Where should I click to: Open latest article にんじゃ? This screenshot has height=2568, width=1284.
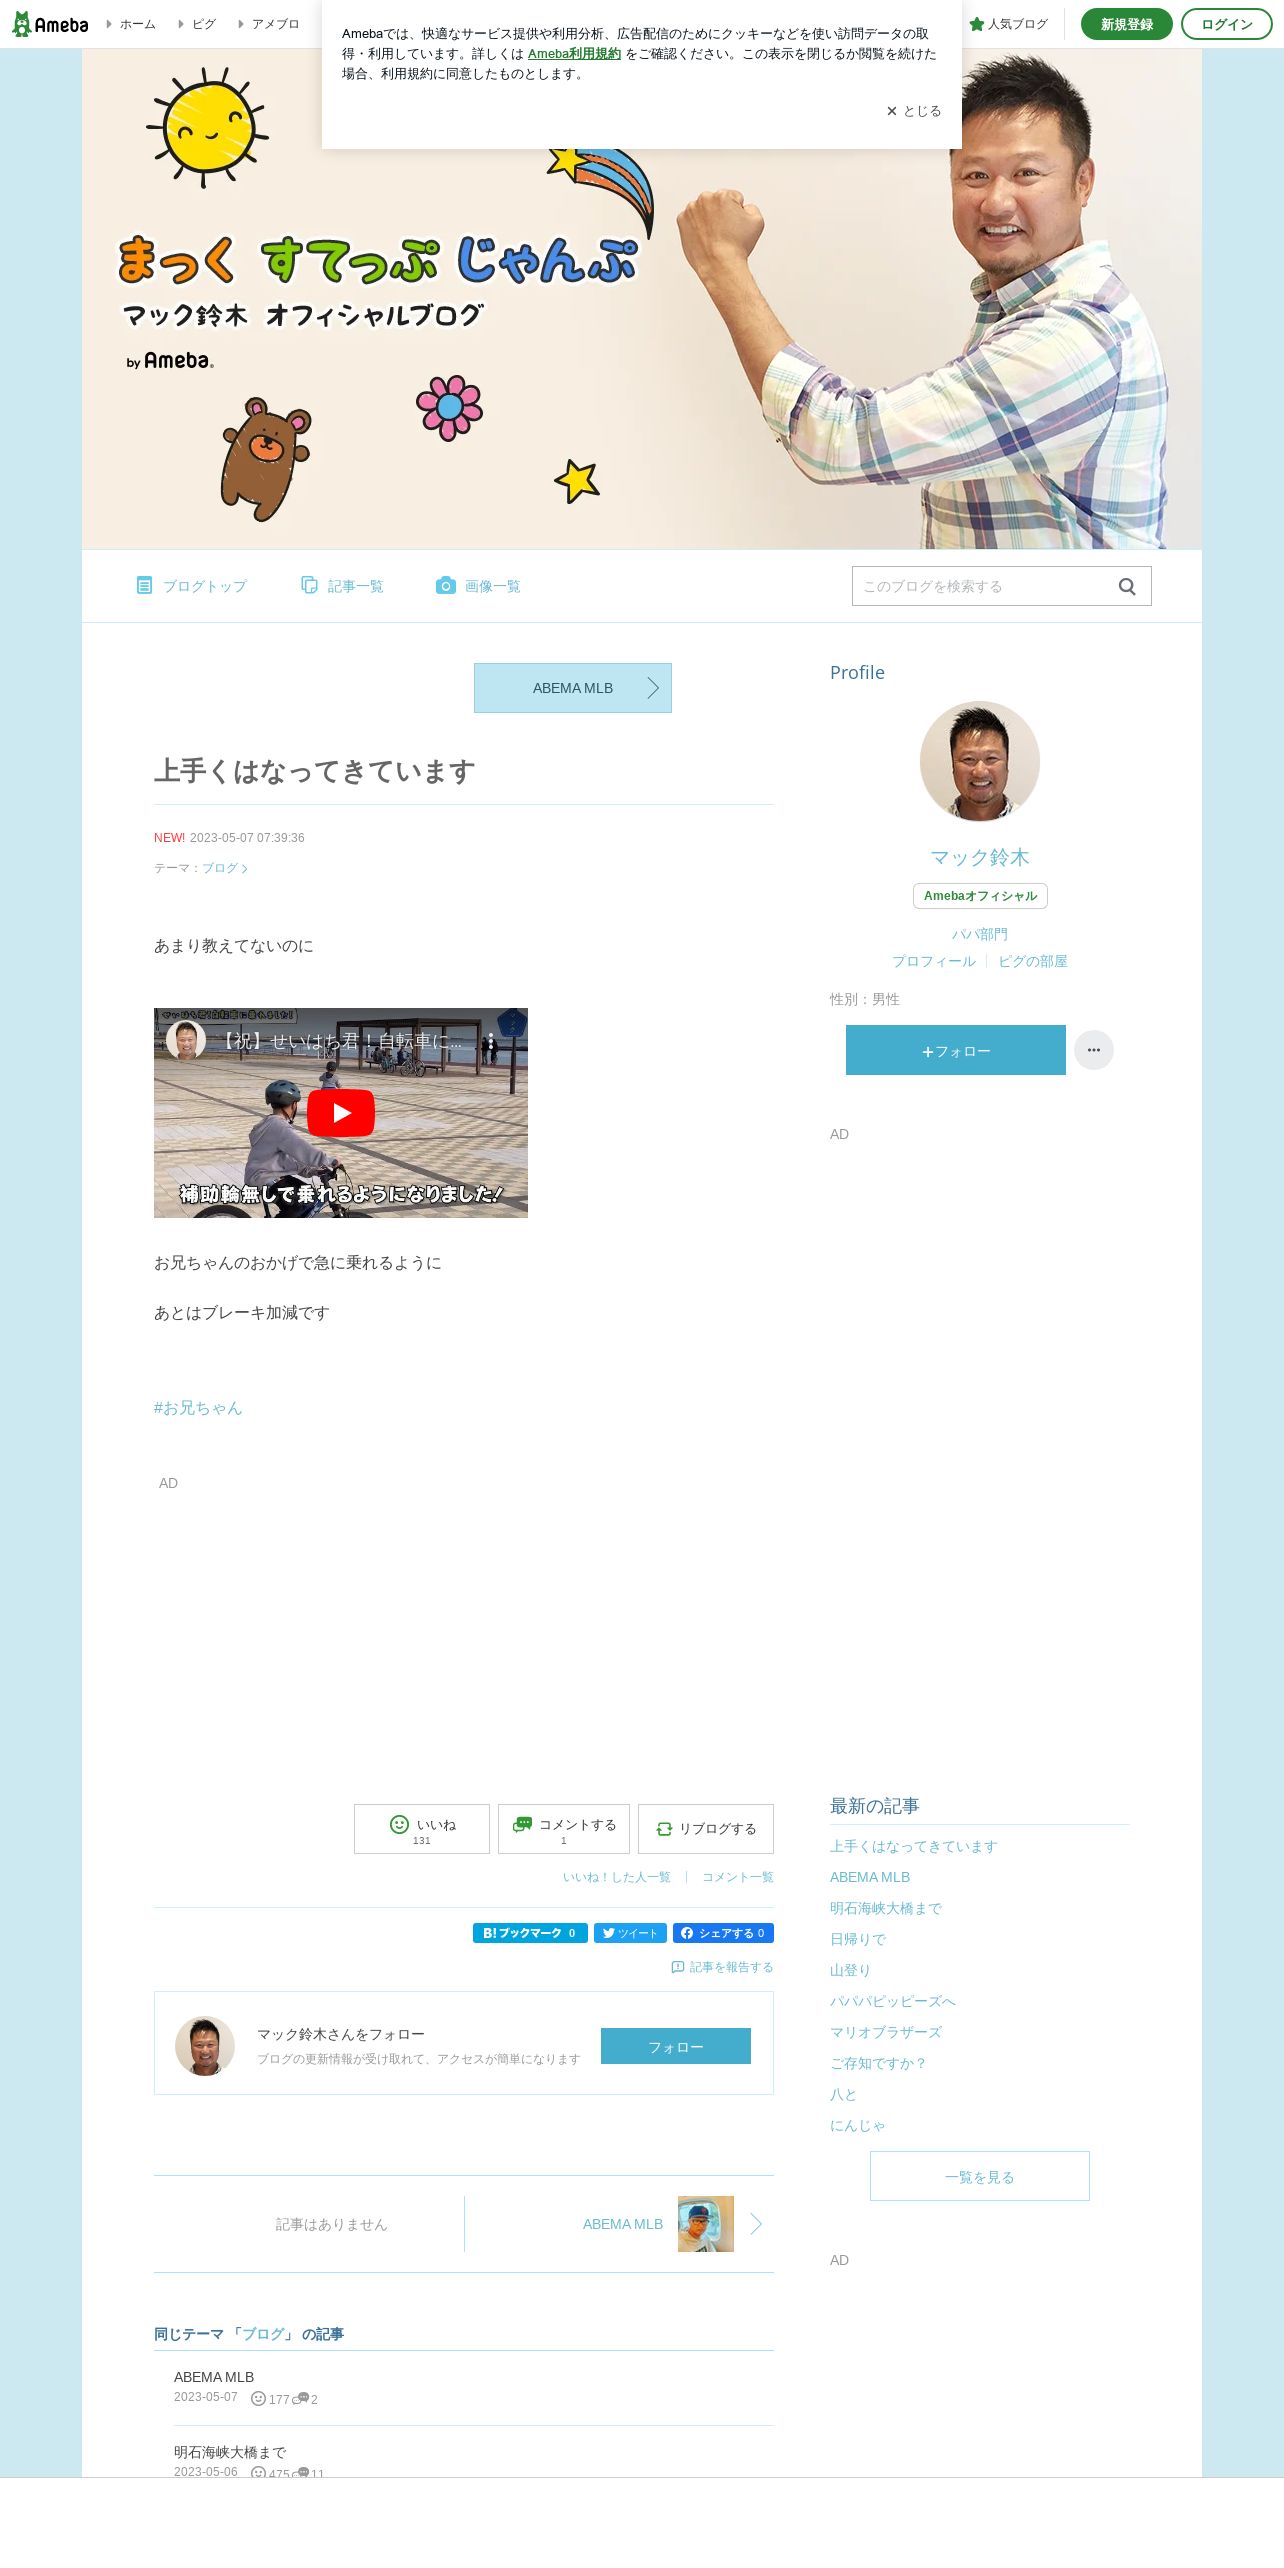(x=858, y=2125)
